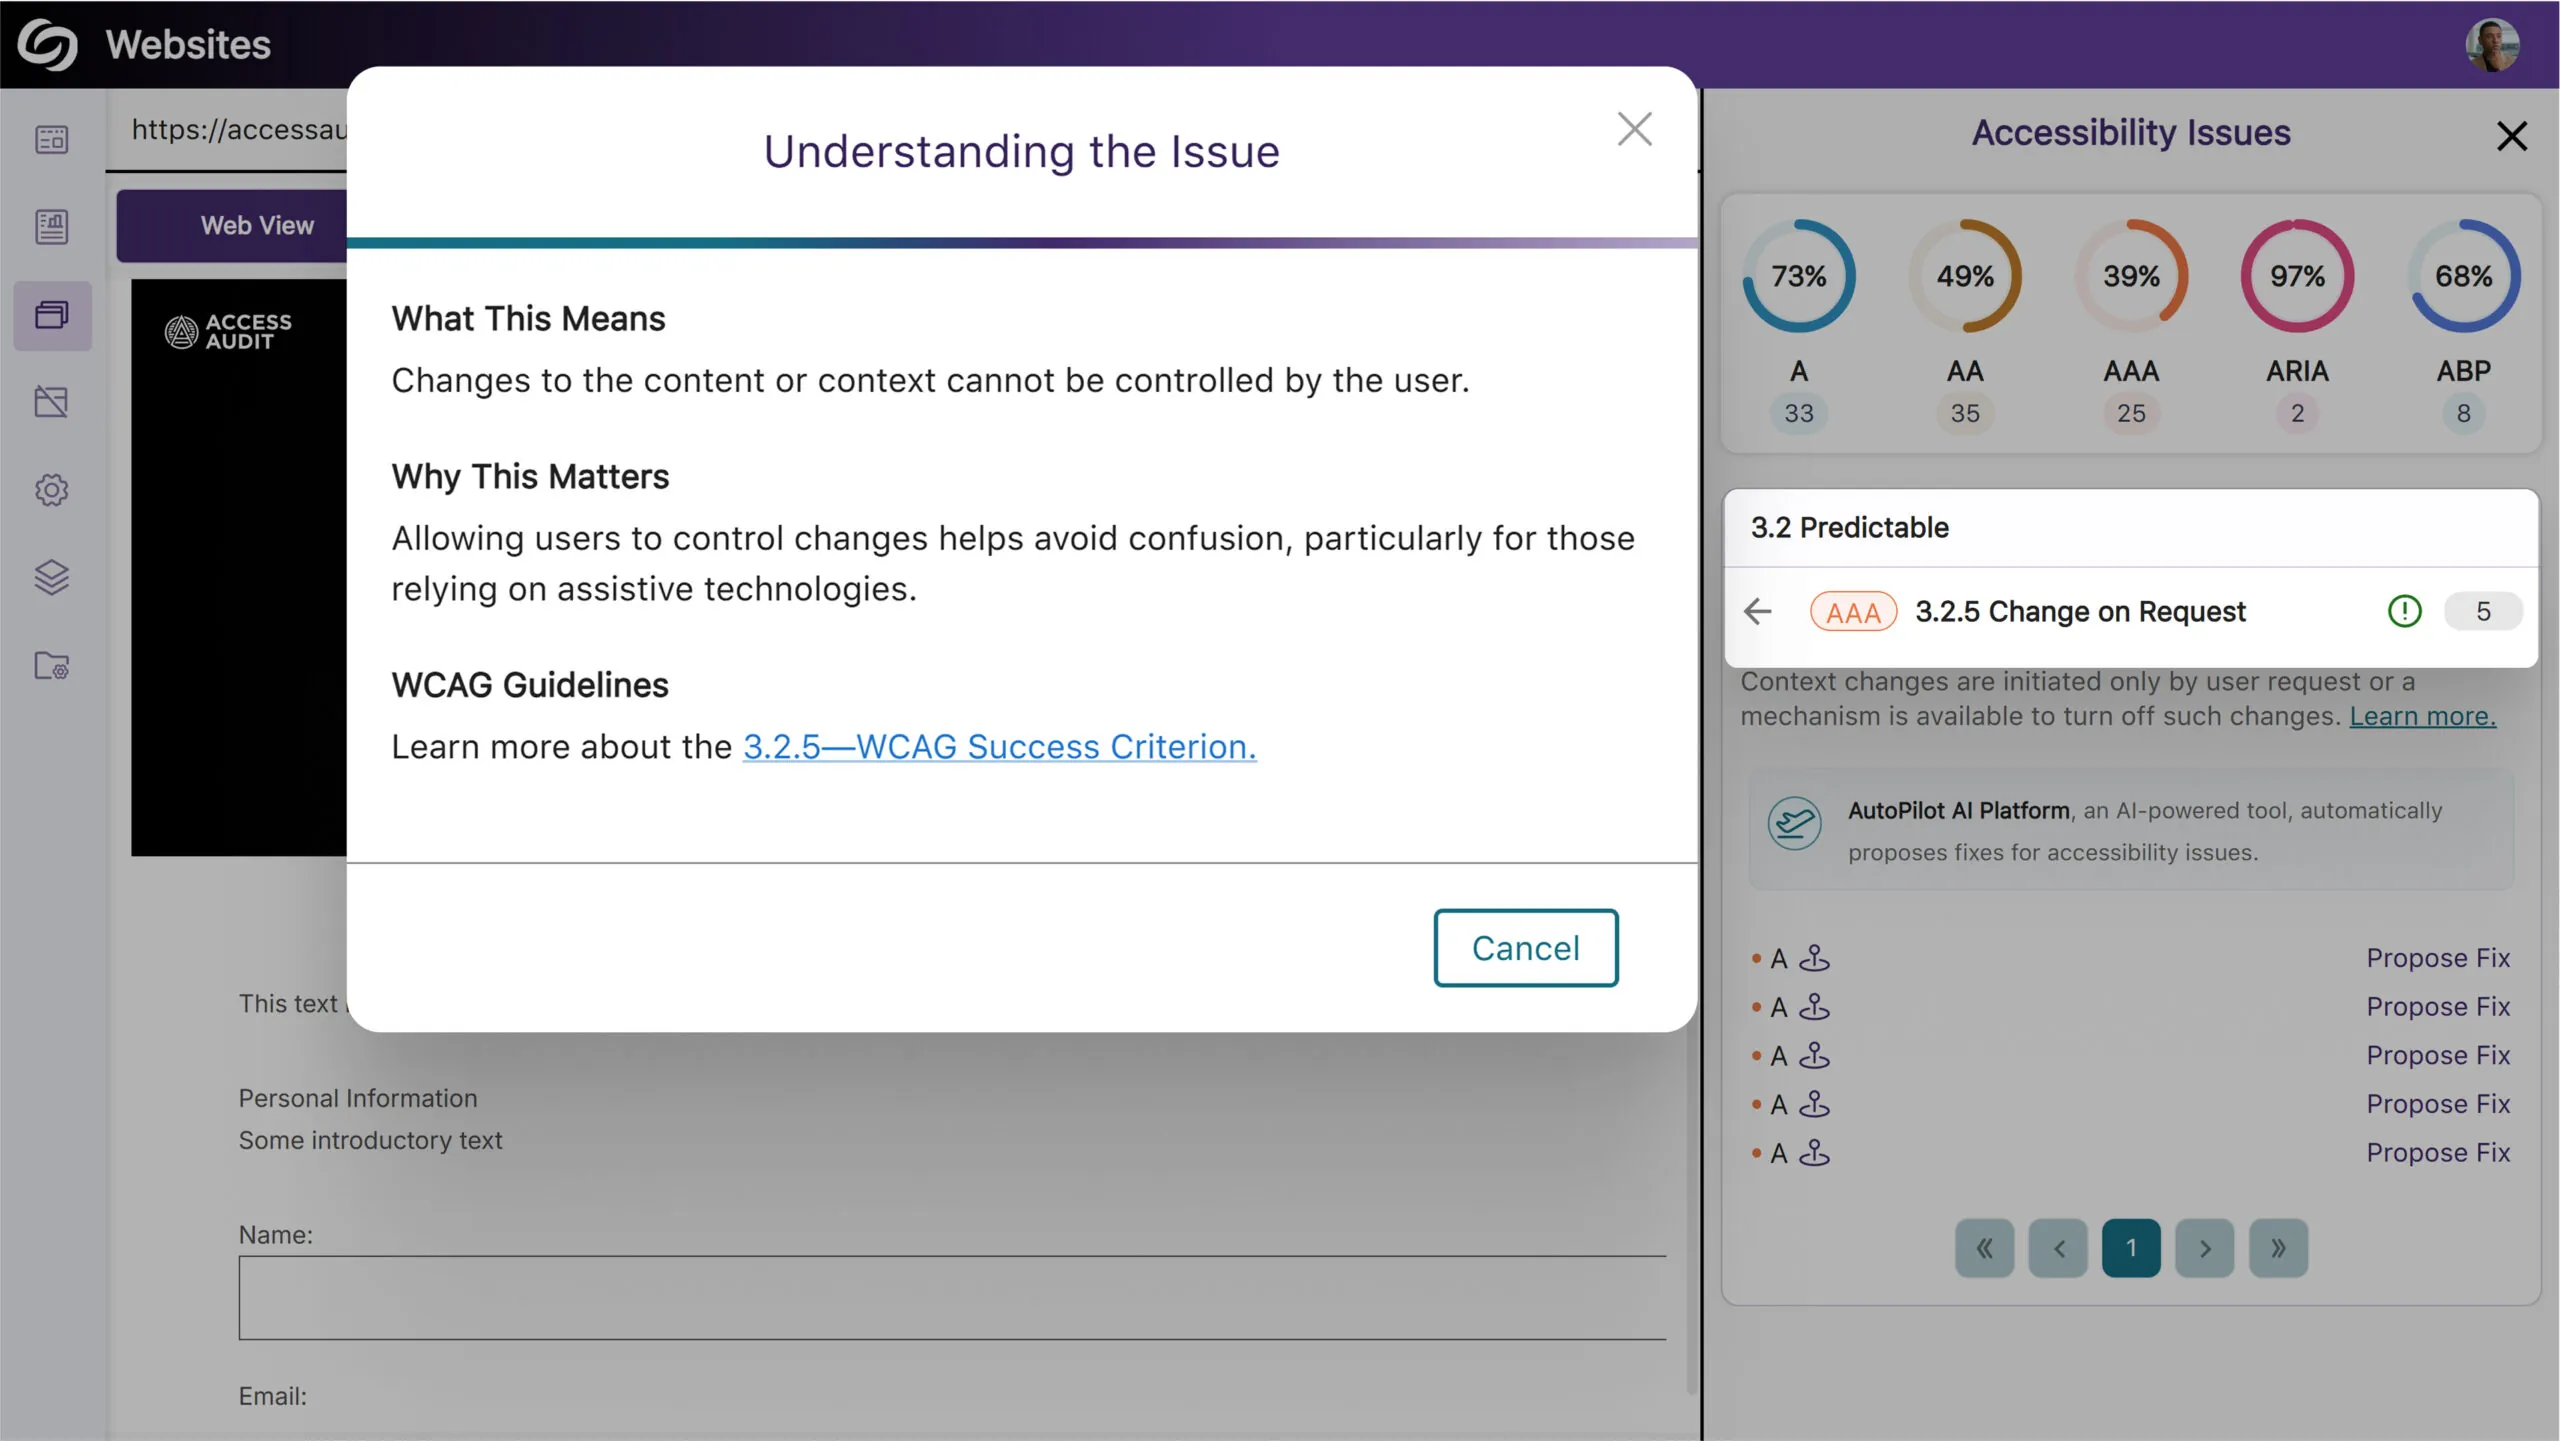This screenshot has width=2560, height=1441.
Task: Open the settings gear in left sidebar
Action: pyautogui.click(x=51, y=489)
